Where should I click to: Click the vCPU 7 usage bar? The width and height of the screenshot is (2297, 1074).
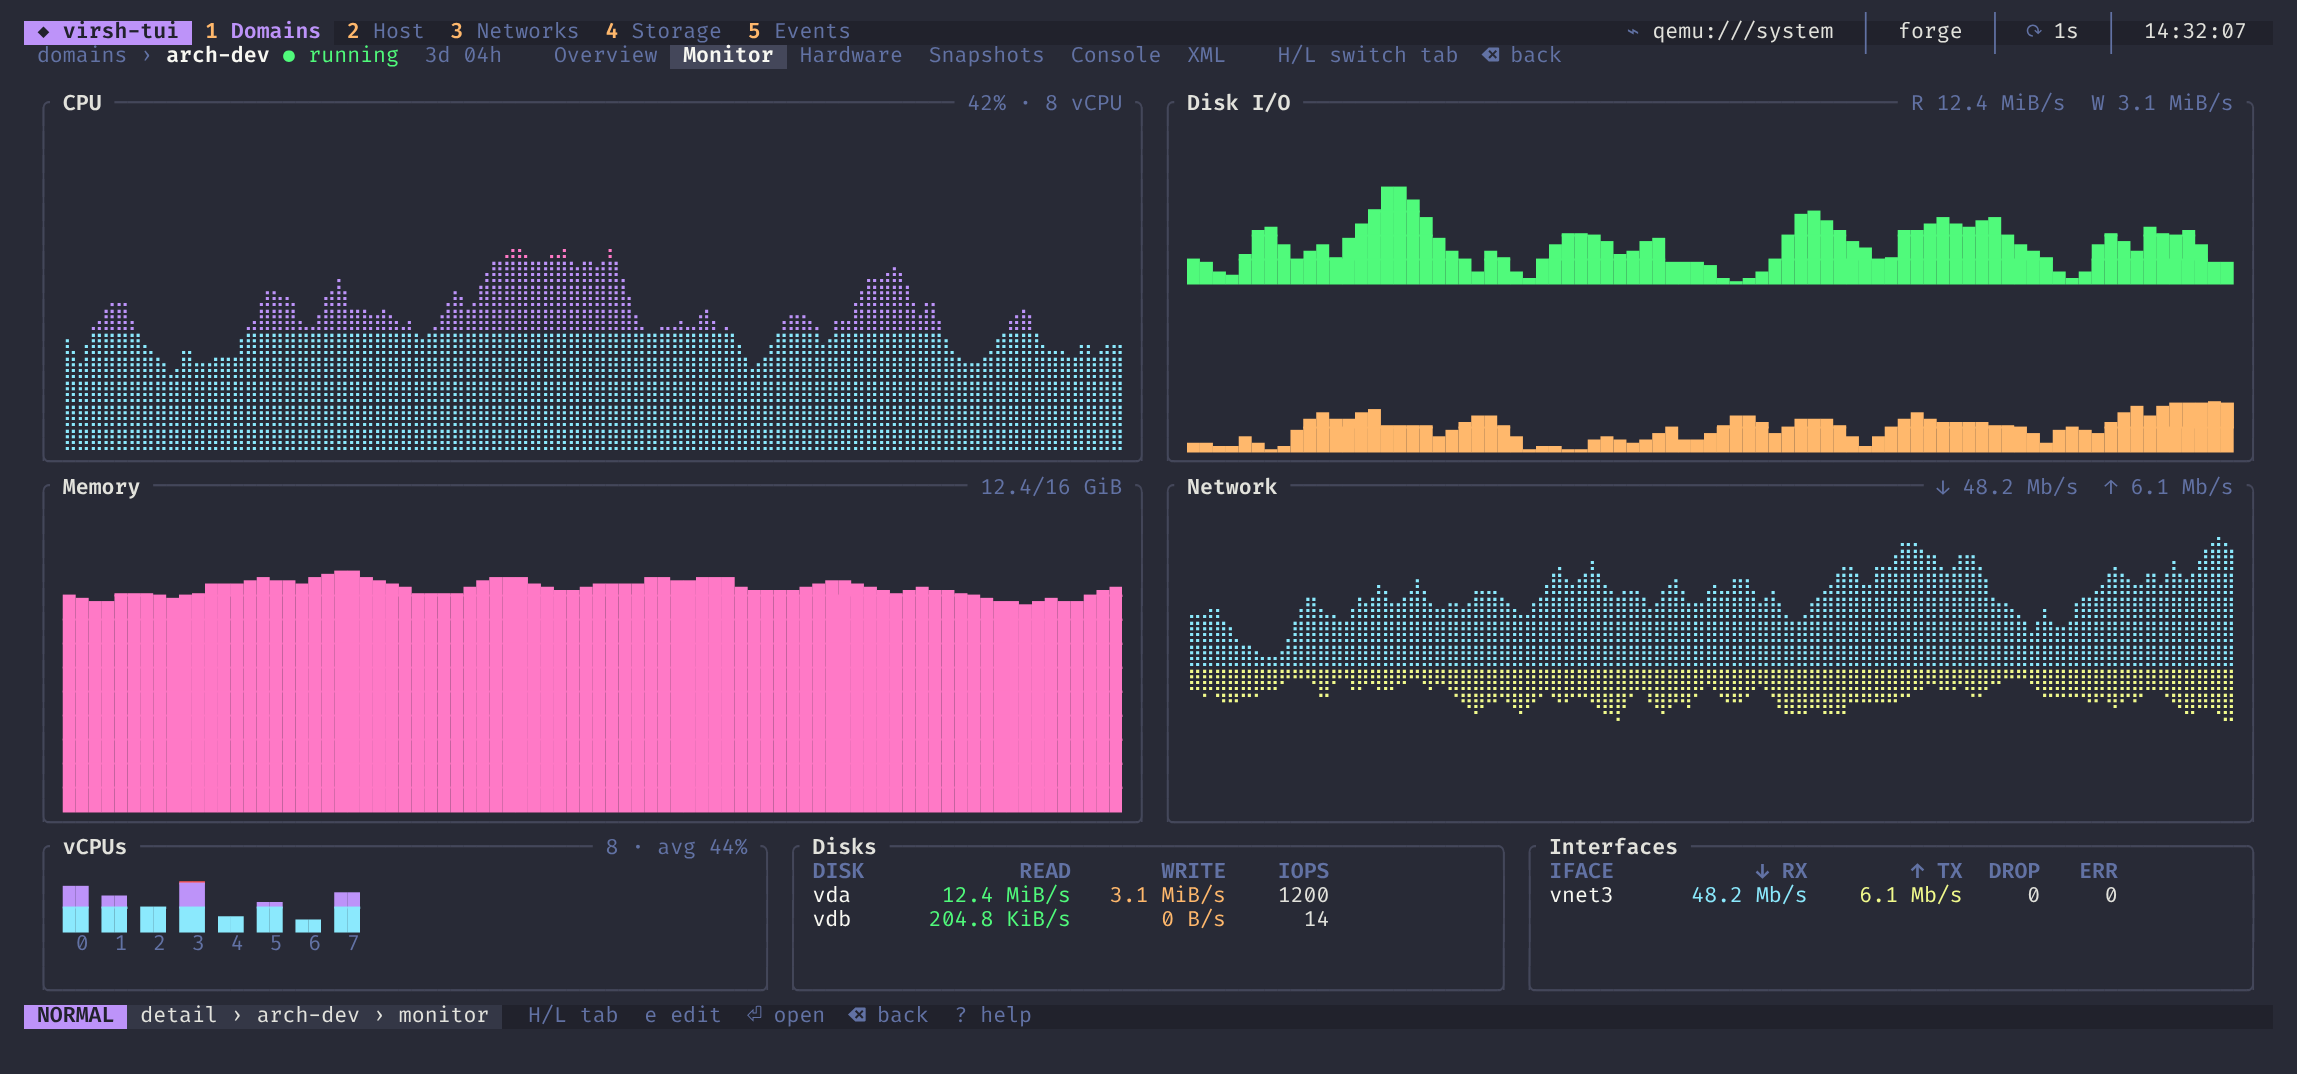click(347, 911)
